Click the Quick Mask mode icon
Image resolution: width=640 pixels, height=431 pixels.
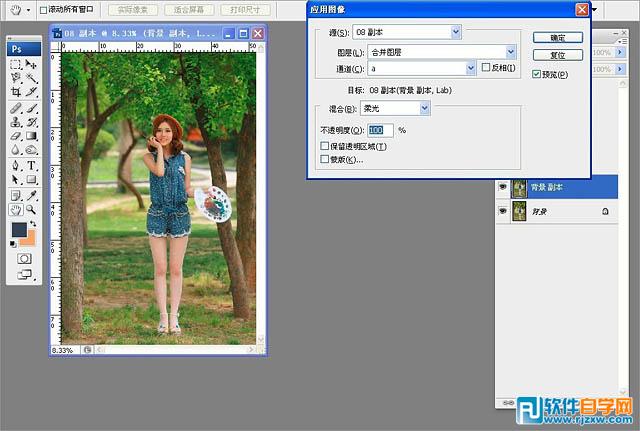[25, 257]
